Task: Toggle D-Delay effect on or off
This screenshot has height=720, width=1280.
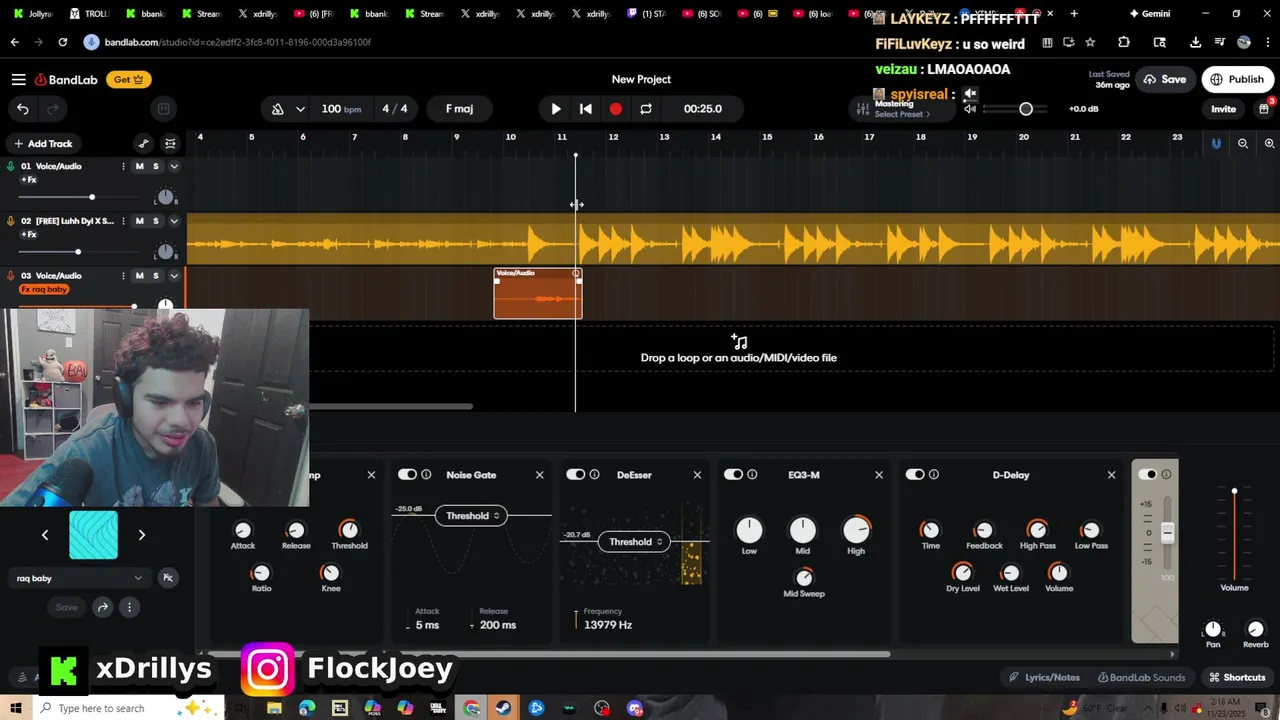Action: [915, 475]
